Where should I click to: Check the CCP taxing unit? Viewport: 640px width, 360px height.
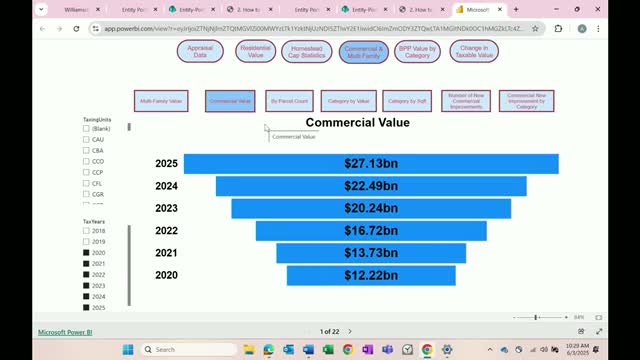tap(86, 172)
